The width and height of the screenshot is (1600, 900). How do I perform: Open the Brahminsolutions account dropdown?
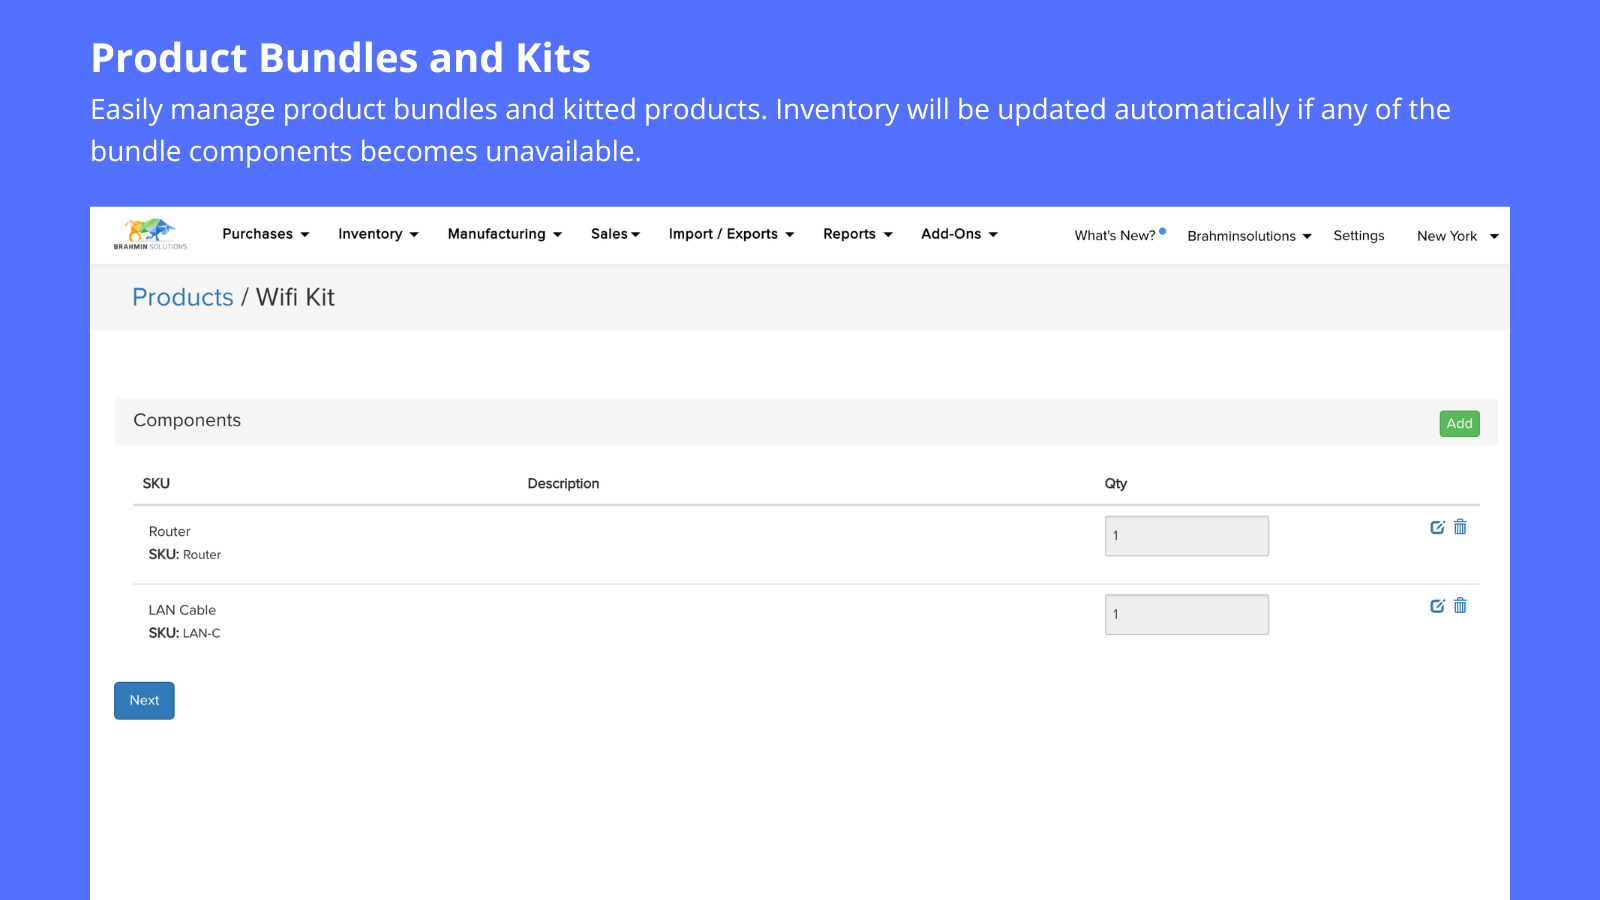point(1248,236)
